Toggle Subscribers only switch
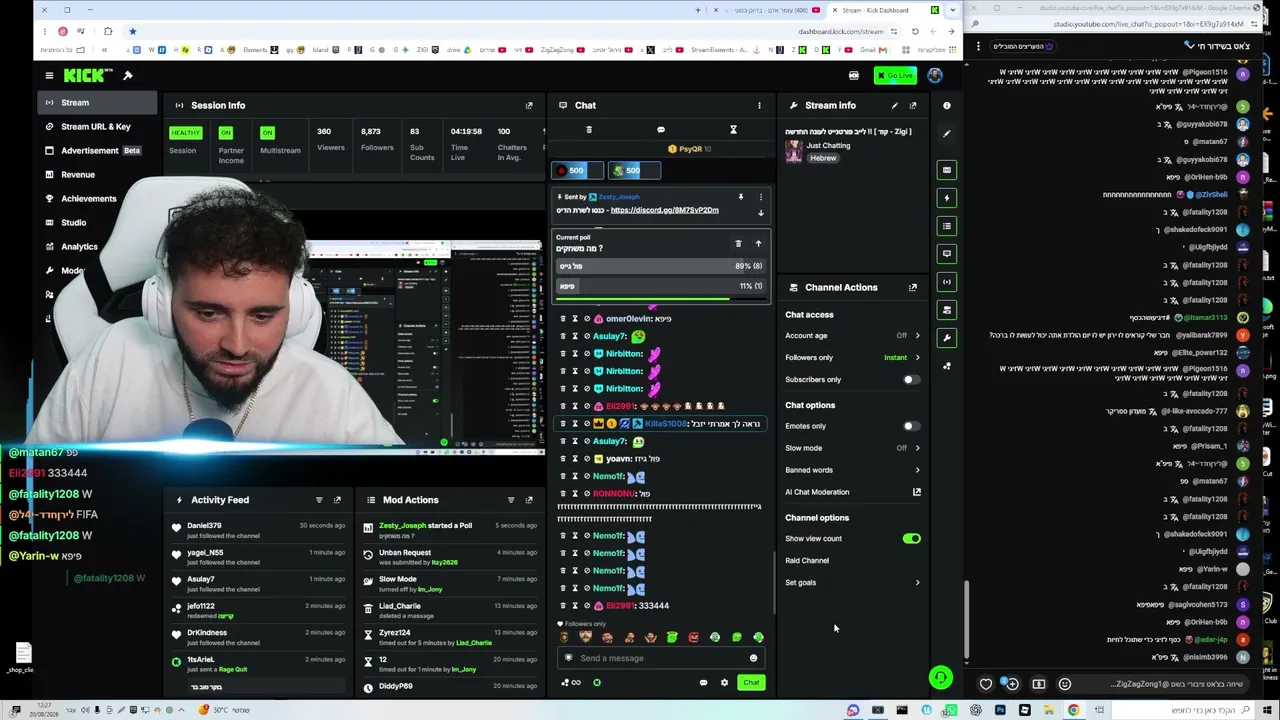This screenshot has height=720, width=1280. tap(910, 380)
